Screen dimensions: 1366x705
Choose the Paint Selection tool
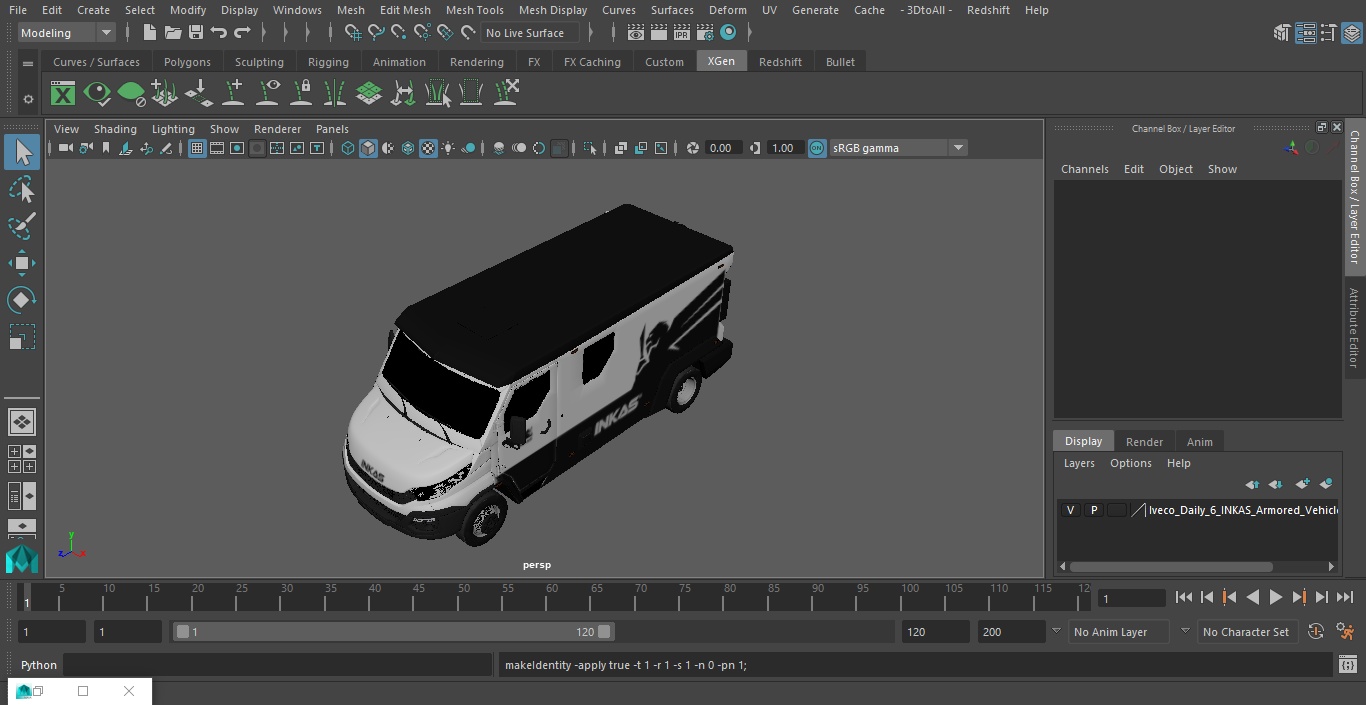(x=22, y=226)
